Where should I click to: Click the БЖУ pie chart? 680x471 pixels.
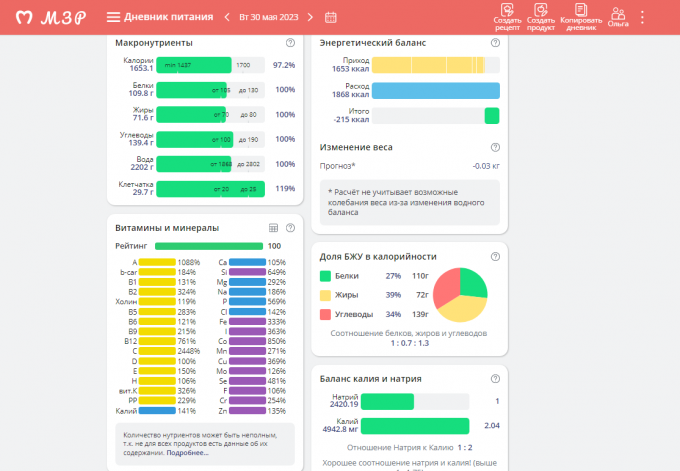click(459, 294)
